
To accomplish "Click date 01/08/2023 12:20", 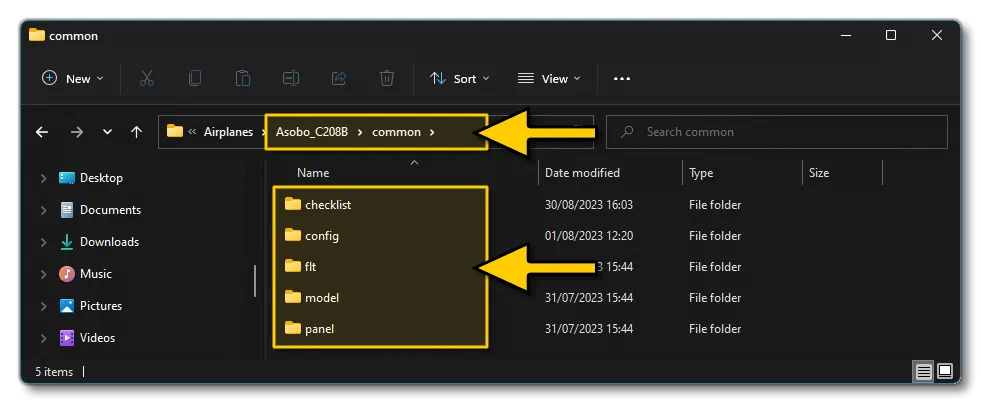I will click(x=589, y=236).
